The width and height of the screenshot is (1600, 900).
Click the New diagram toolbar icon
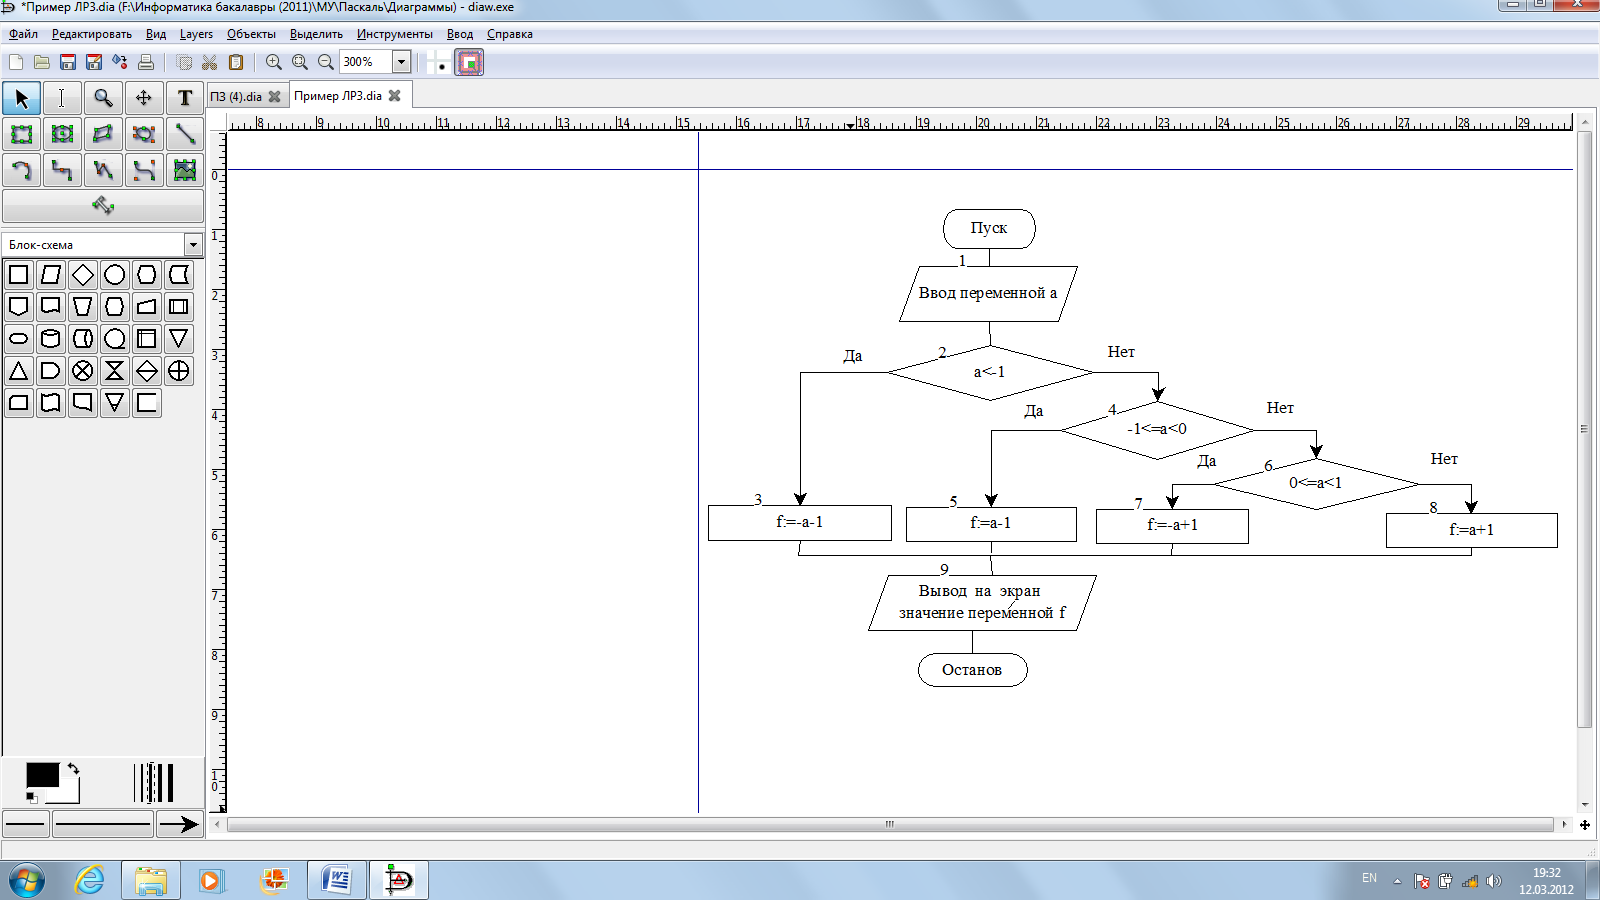[16, 62]
